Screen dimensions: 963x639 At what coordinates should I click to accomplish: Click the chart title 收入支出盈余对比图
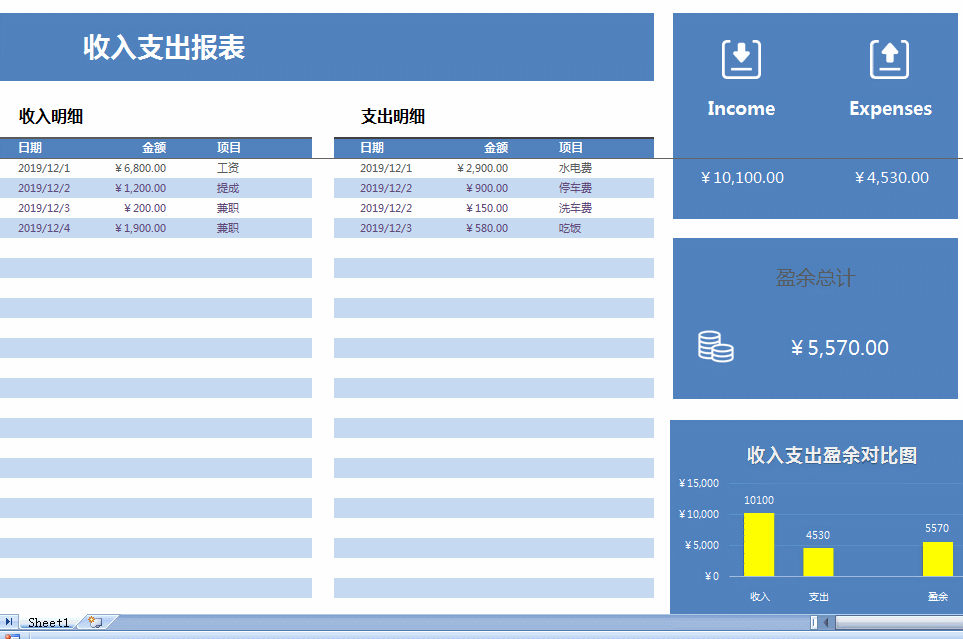coord(832,455)
